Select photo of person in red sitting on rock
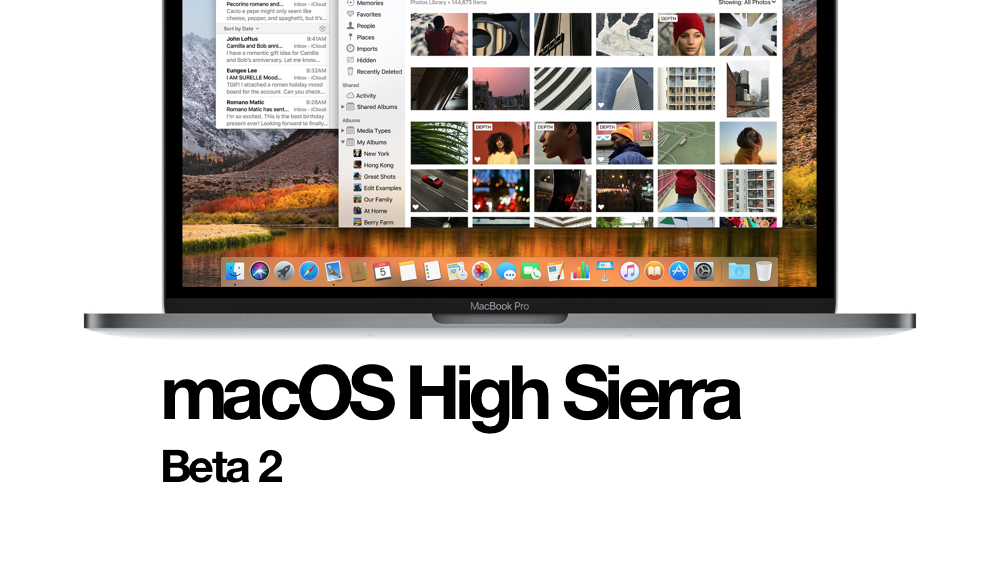The width and height of the screenshot is (1000, 561). (x=439, y=34)
